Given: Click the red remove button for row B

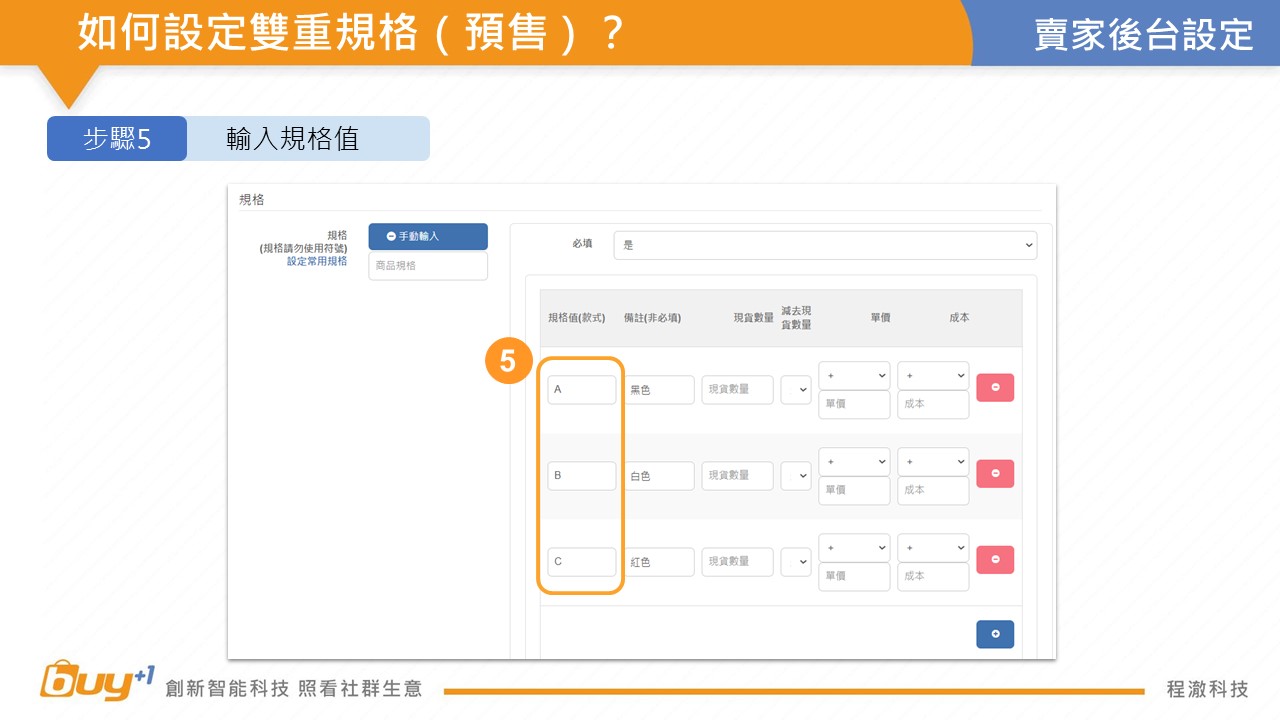Looking at the screenshot, I should (x=994, y=474).
